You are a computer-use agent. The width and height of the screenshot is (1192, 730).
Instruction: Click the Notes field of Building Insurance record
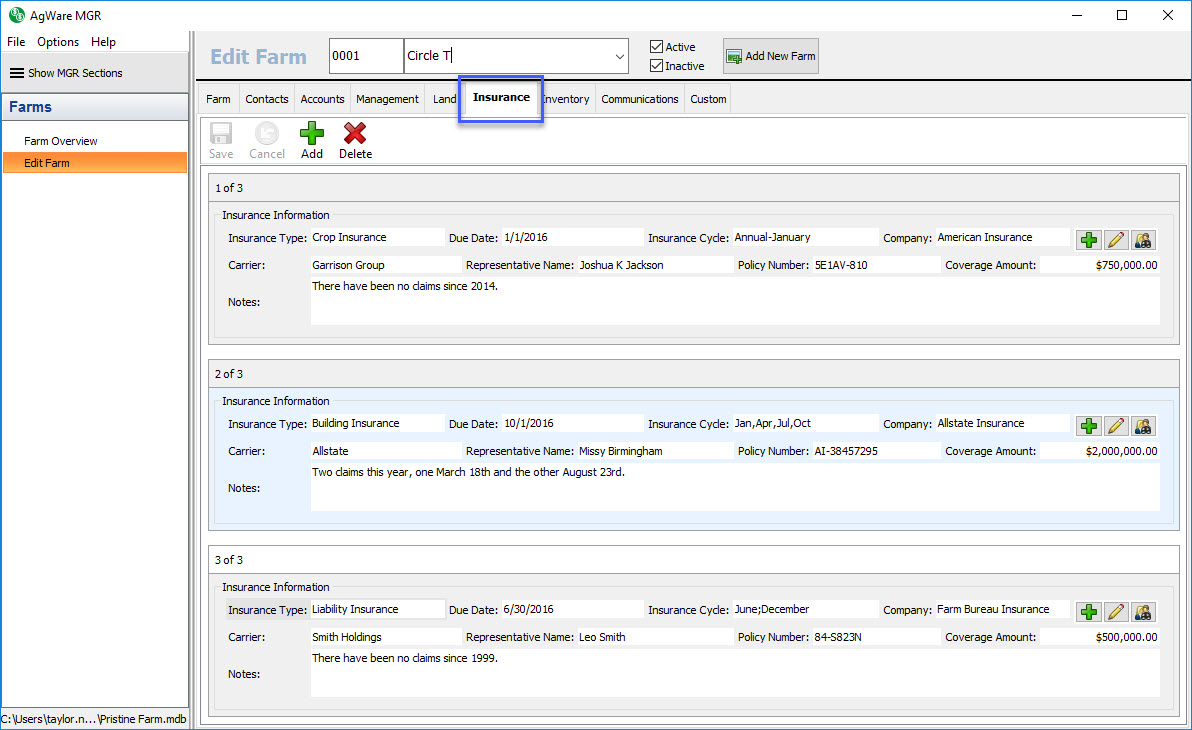point(734,487)
